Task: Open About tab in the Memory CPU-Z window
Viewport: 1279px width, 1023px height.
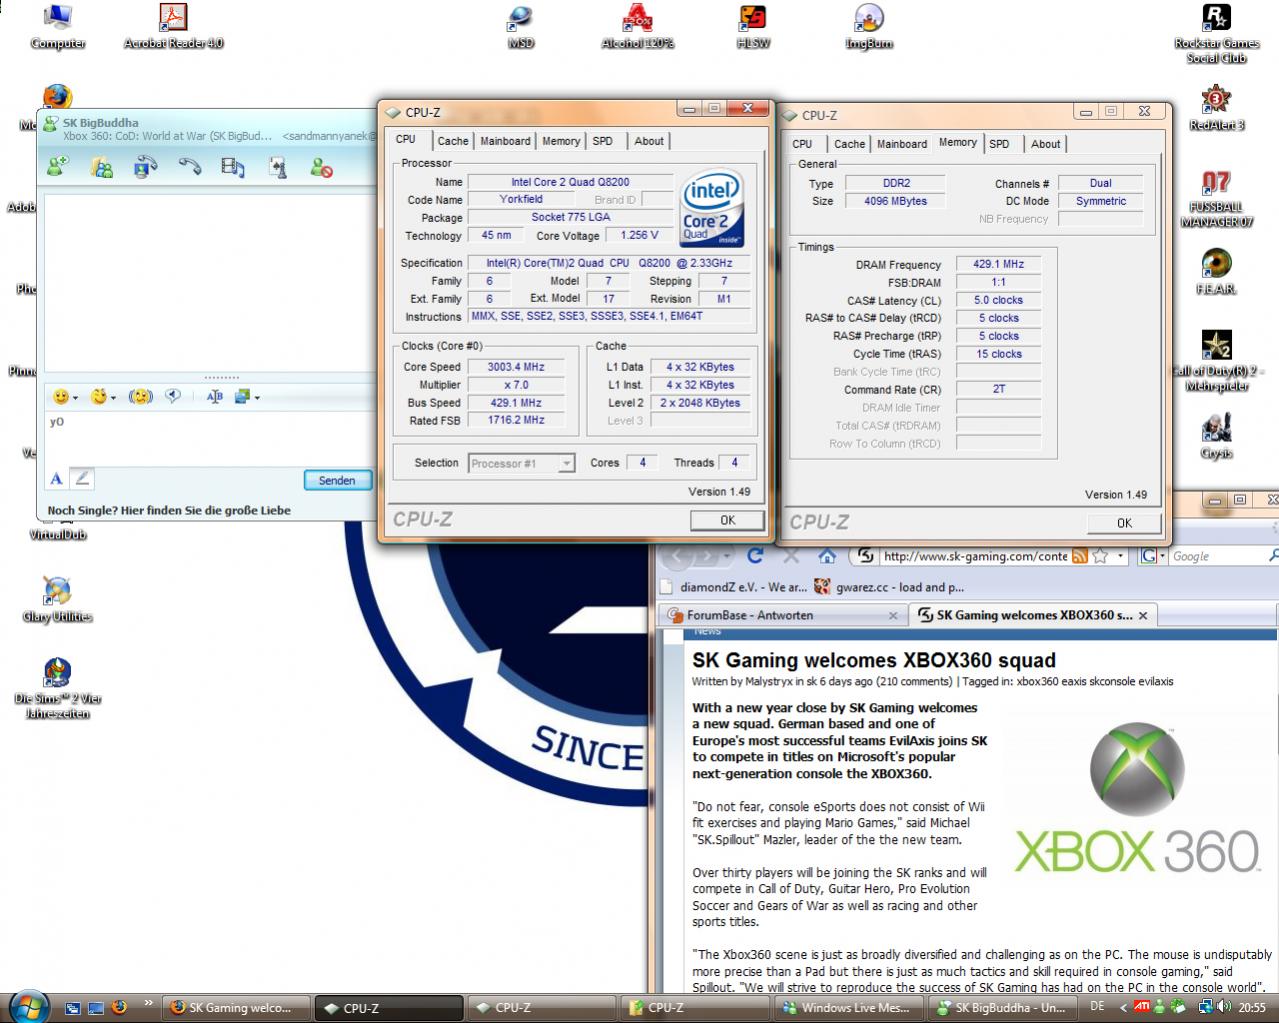Action: coord(1045,144)
